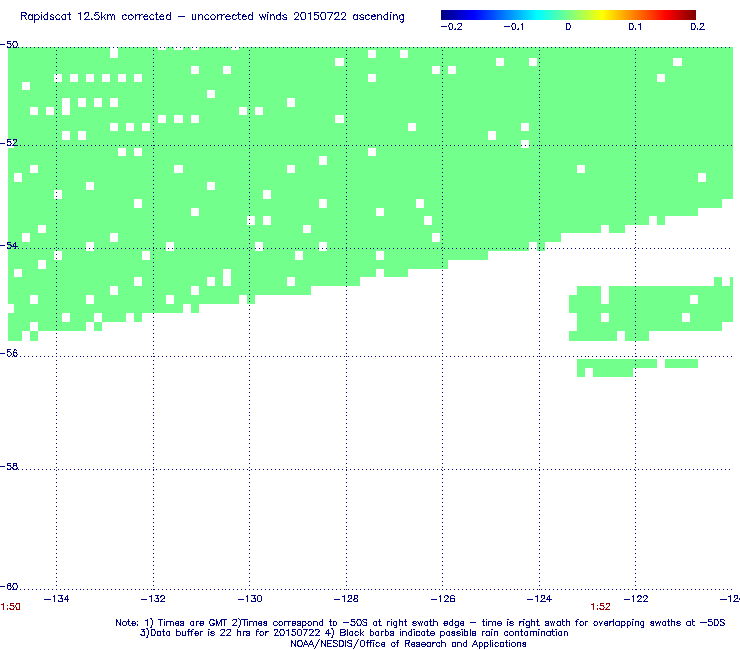
Task: Click the red '1:52' swath time label
Action: coord(600,607)
